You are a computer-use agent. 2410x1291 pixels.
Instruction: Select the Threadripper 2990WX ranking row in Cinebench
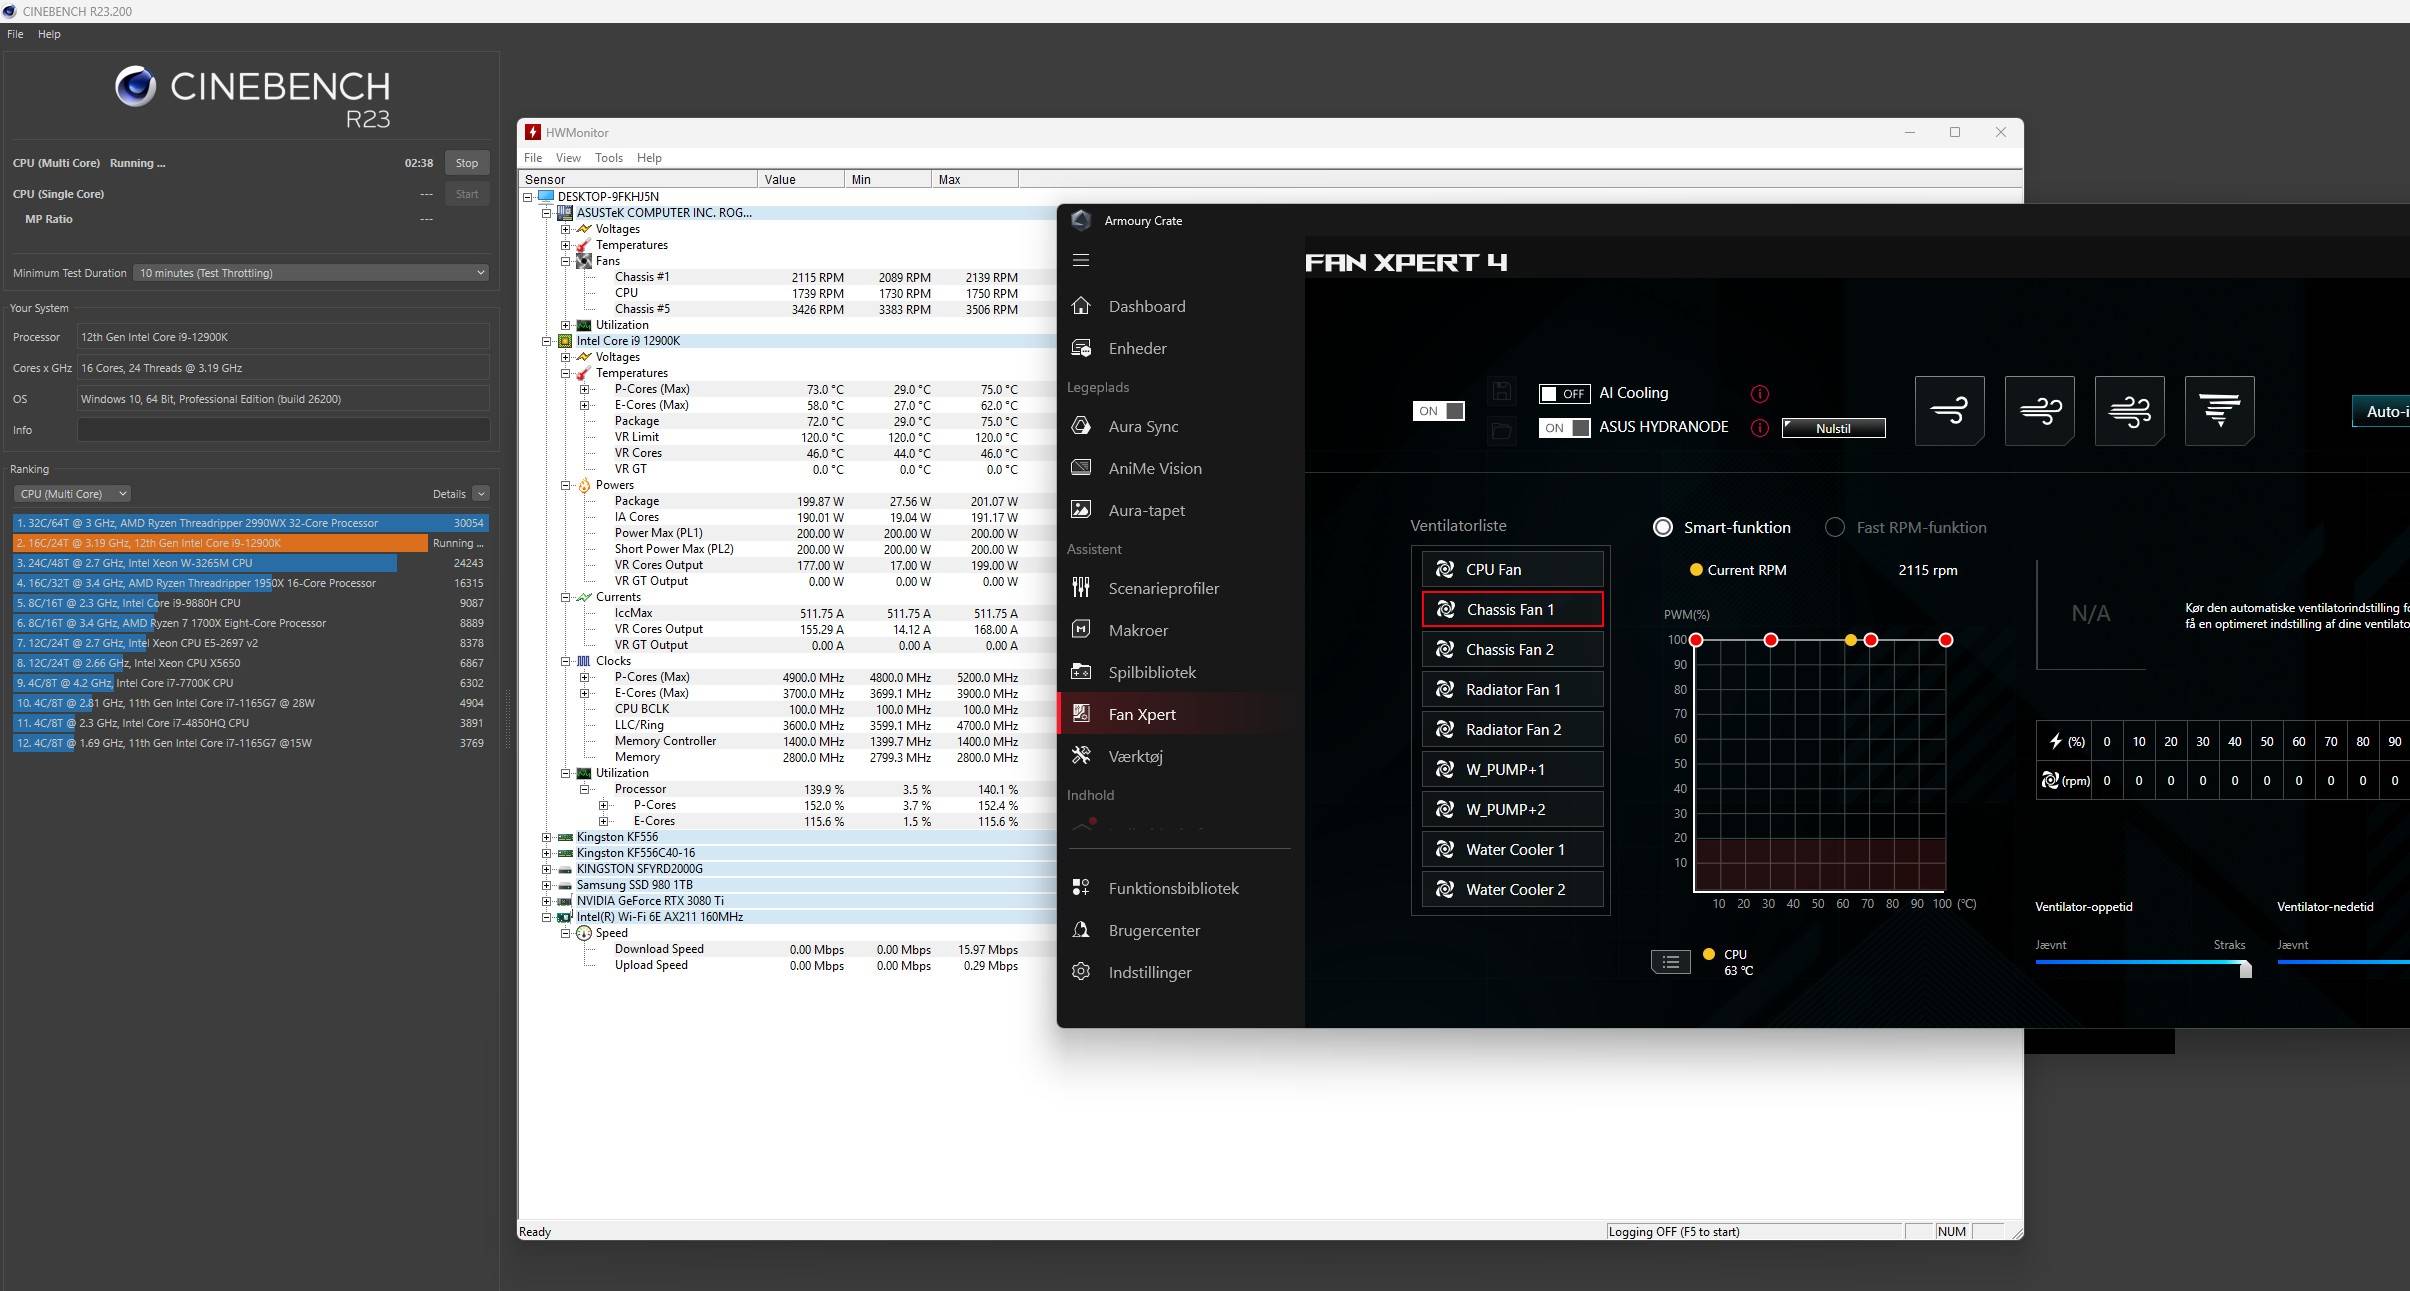pyautogui.click(x=250, y=523)
